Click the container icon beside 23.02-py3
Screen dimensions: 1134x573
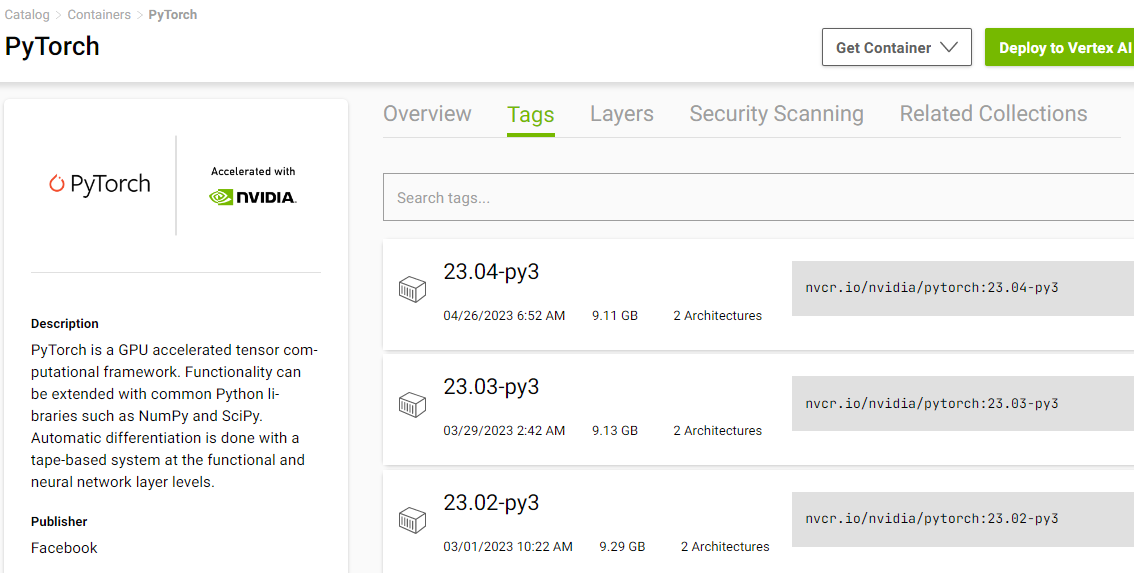(412, 520)
